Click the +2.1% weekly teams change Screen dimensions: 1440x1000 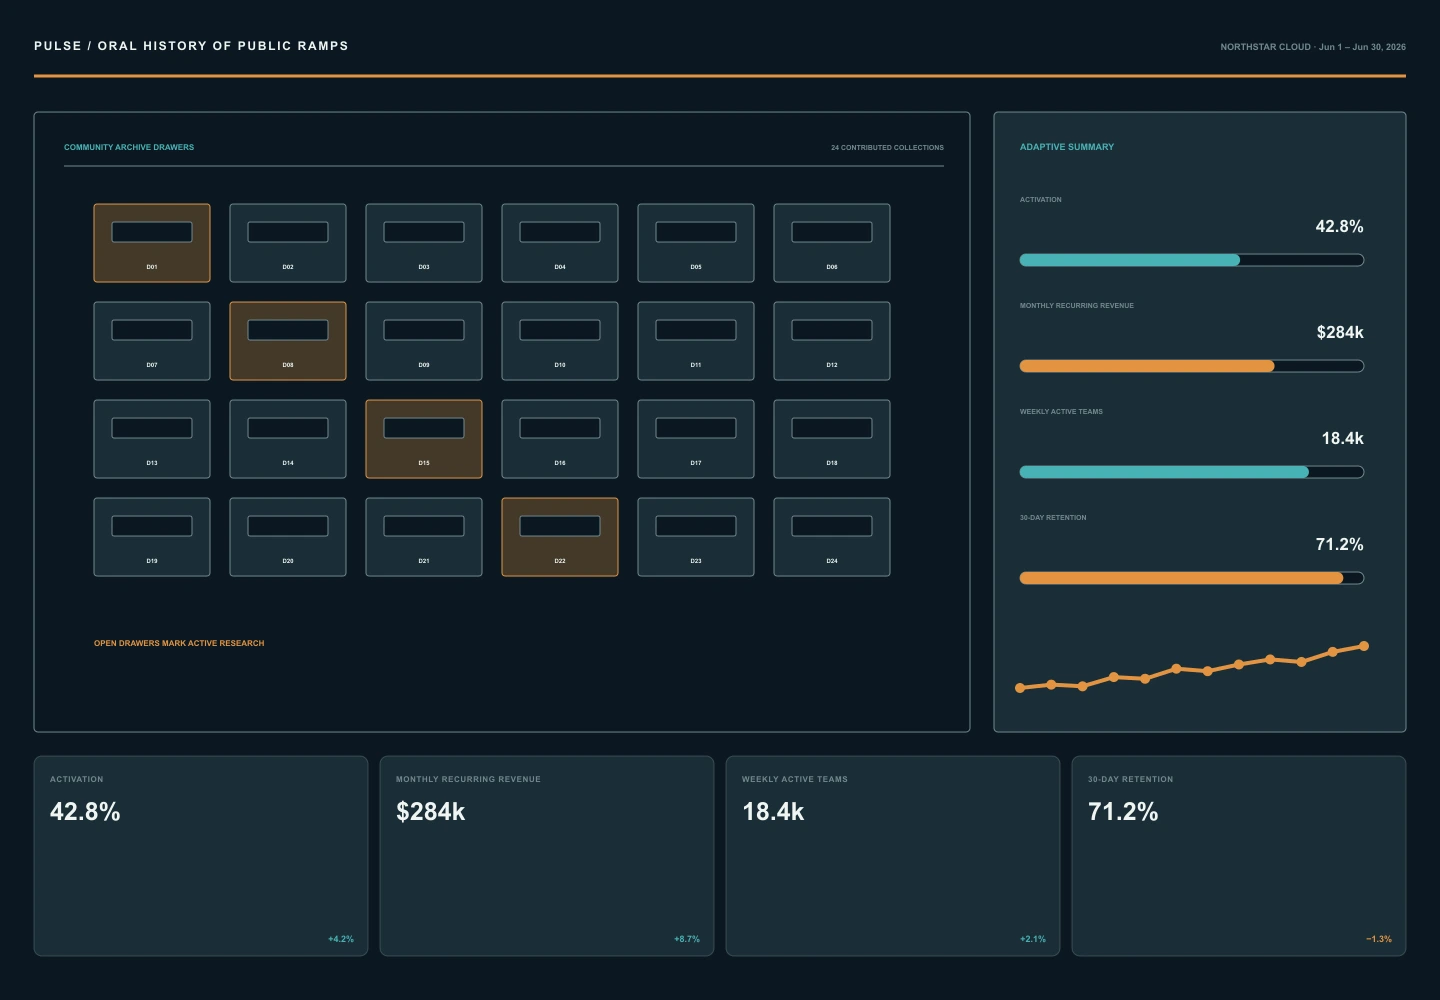1033,939
